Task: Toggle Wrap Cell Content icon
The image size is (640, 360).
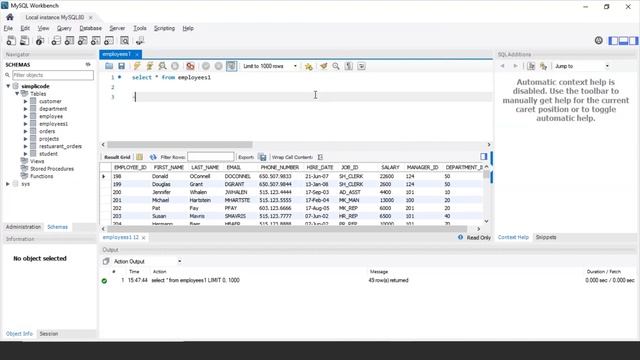Action: (320, 157)
